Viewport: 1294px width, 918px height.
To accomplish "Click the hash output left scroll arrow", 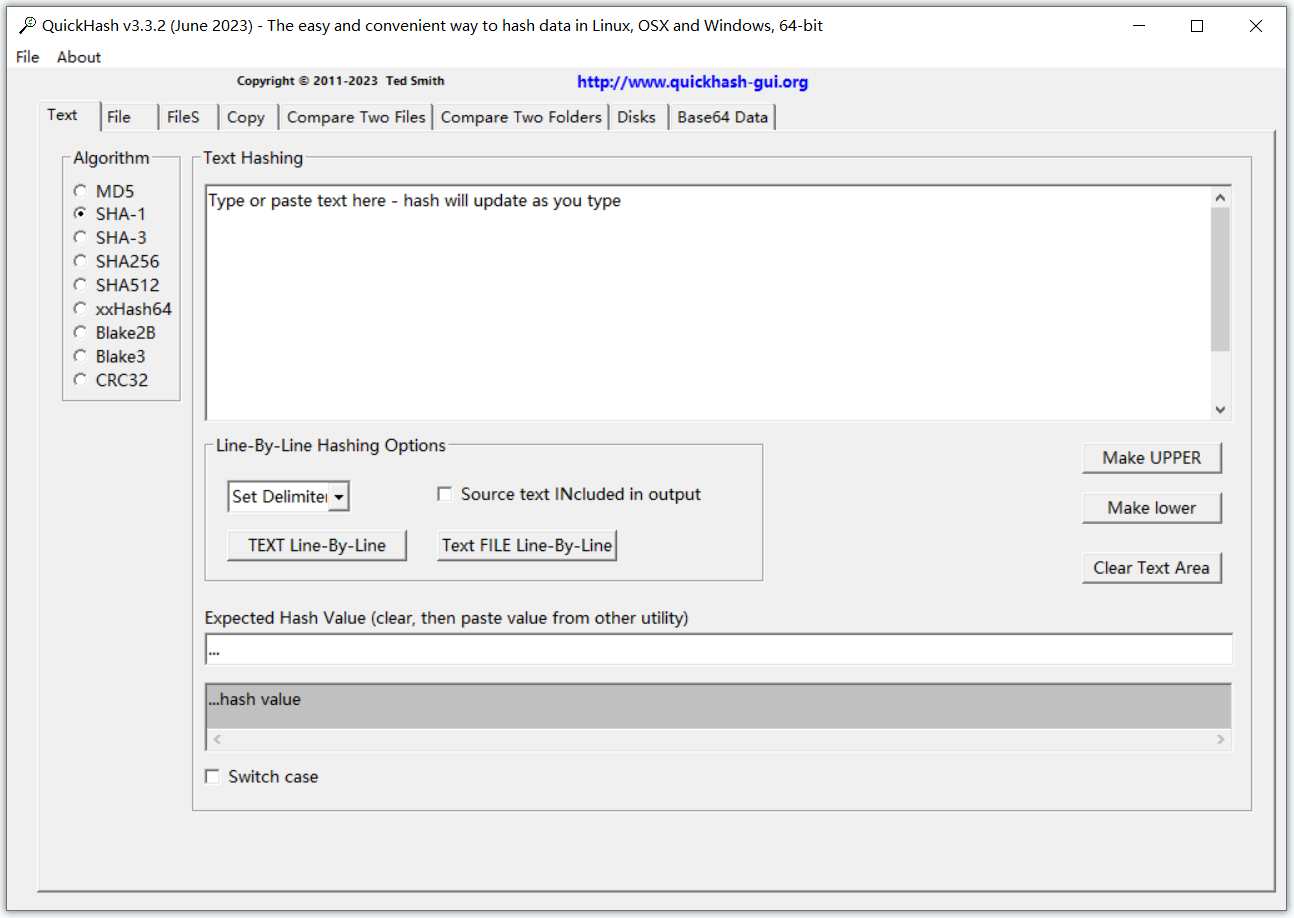I will (217, 740).
